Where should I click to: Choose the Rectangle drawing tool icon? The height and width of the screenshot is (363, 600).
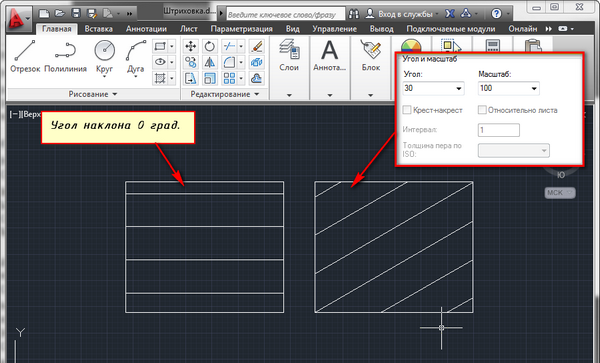click(160, 46)
